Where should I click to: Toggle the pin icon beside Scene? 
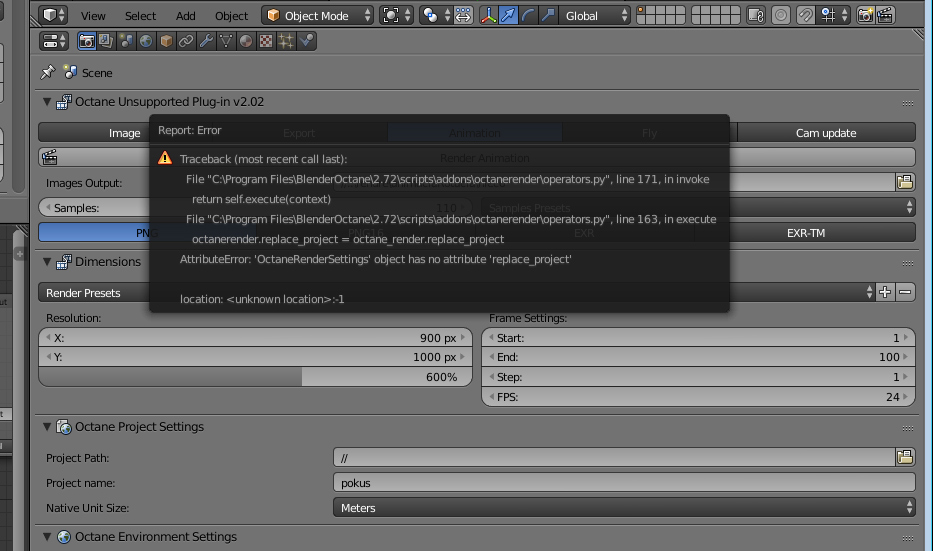48,73
